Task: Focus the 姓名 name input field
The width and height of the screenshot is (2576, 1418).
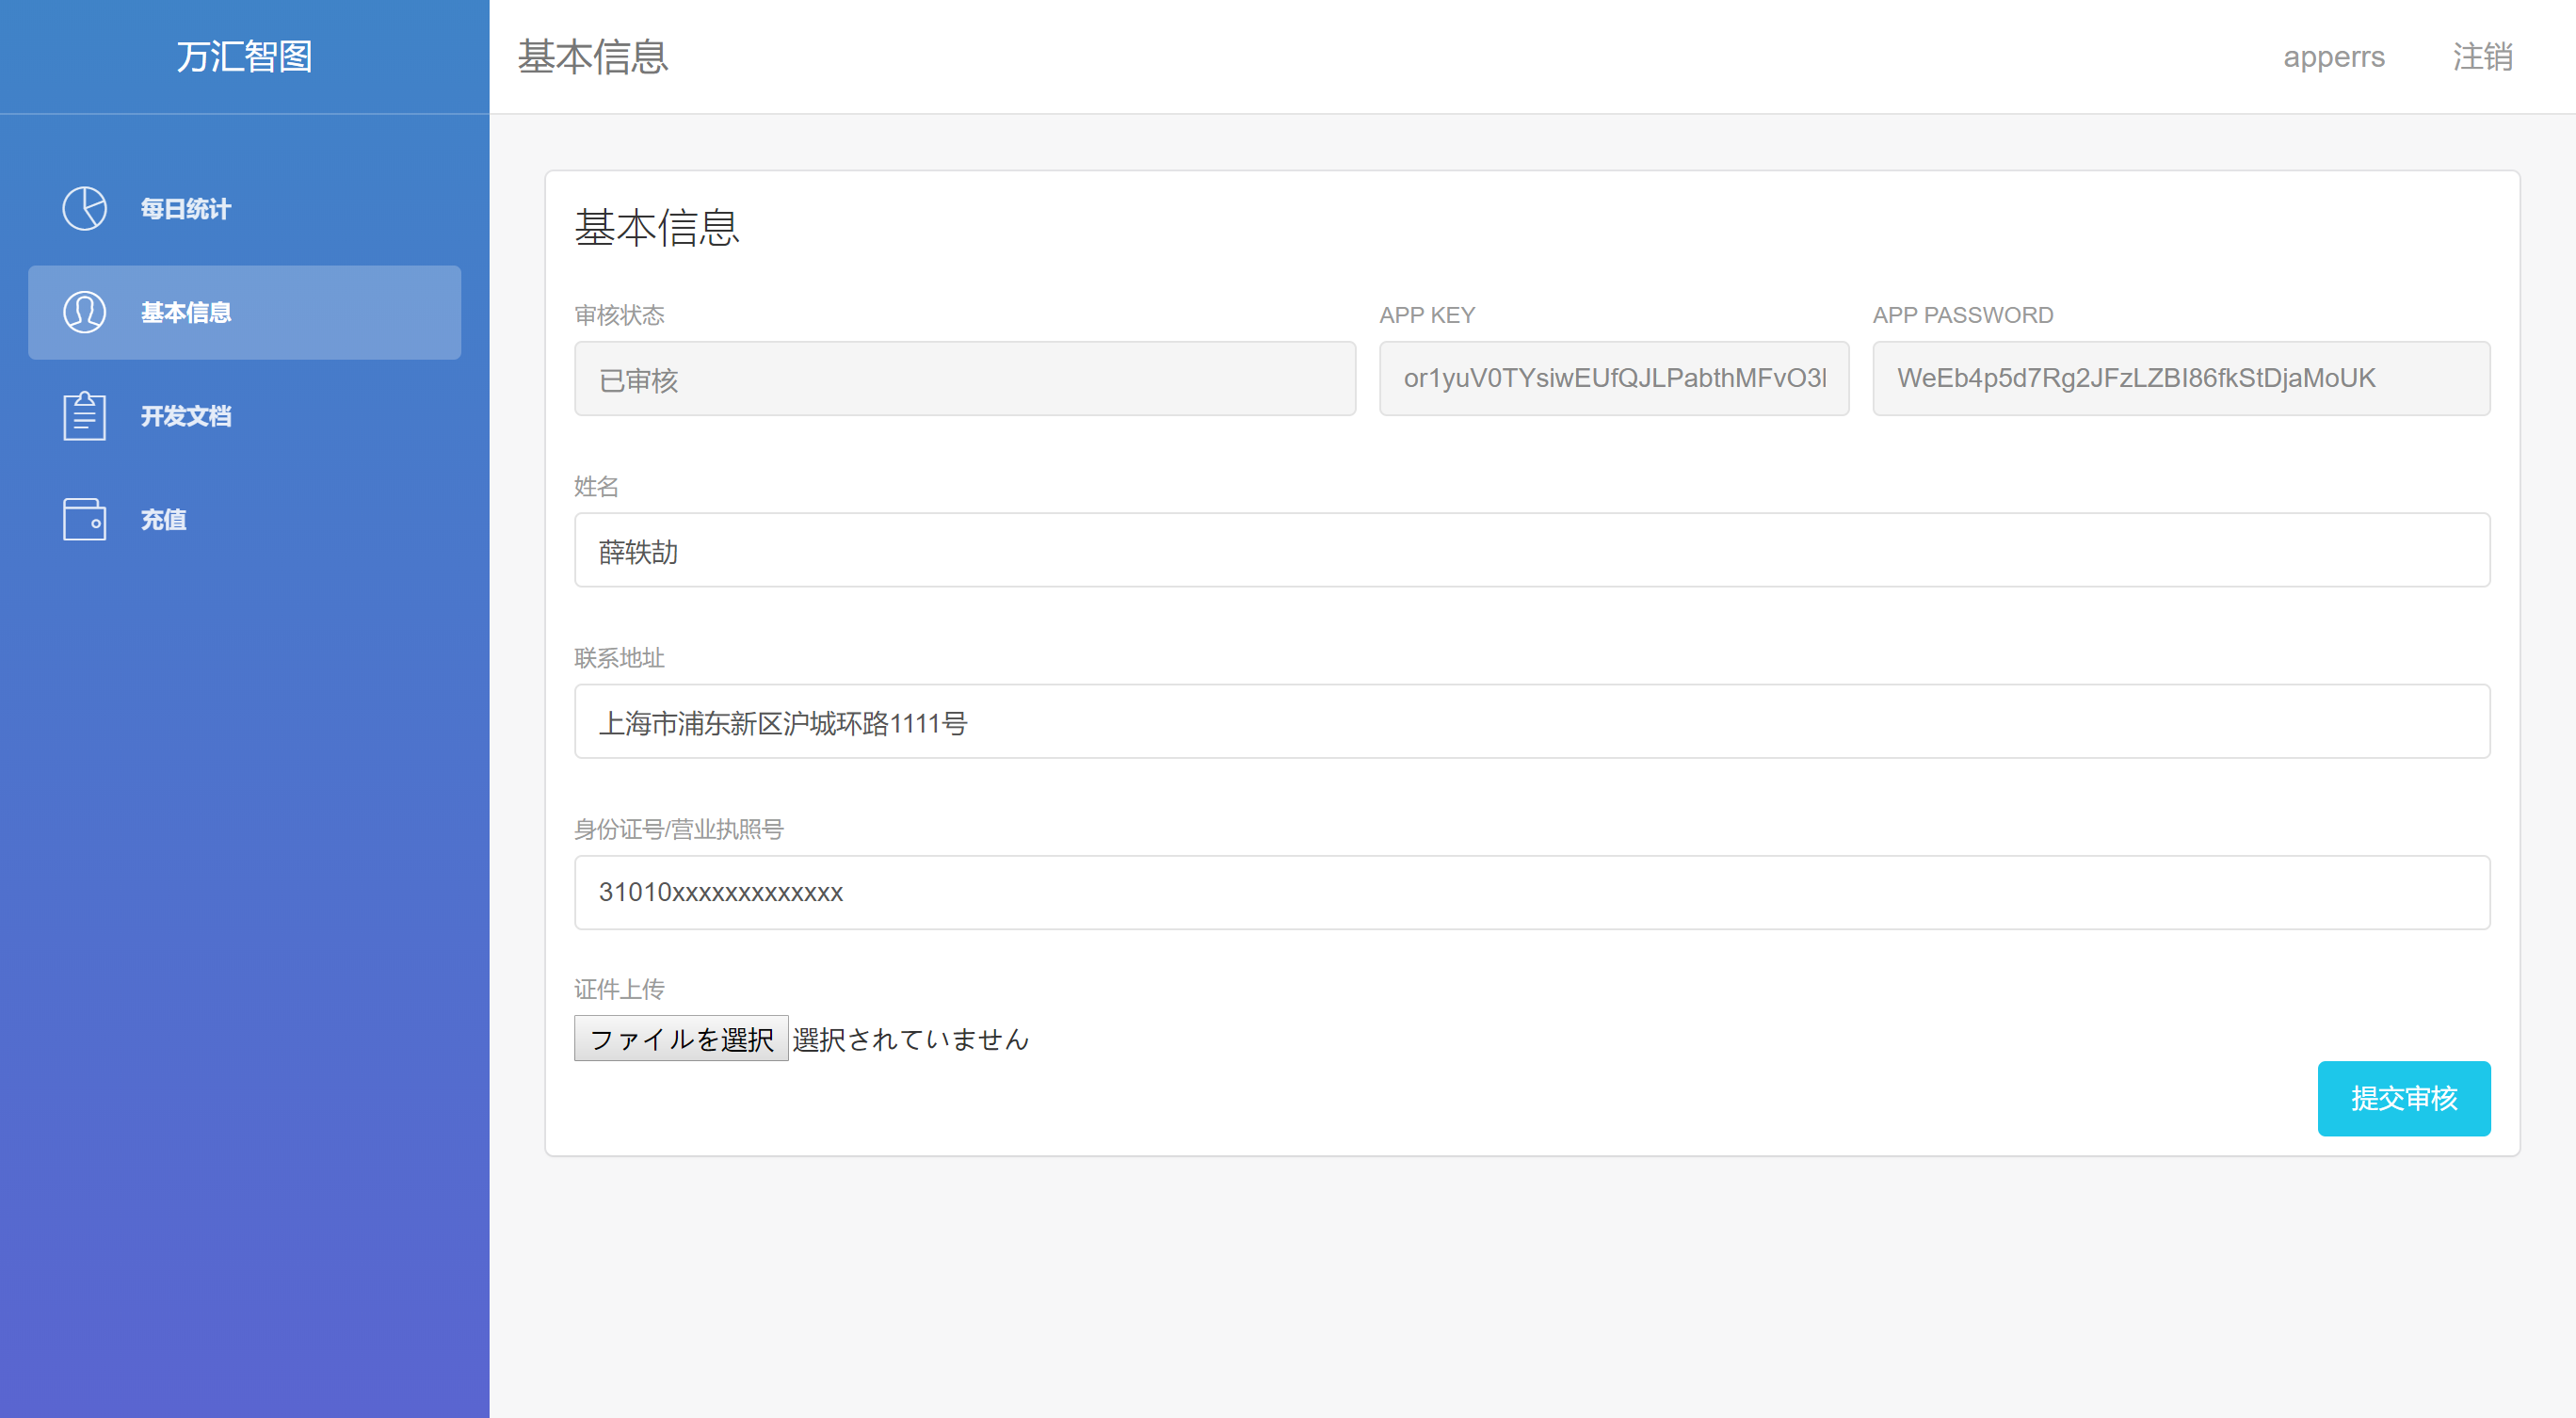Action: click(1531, 551)
